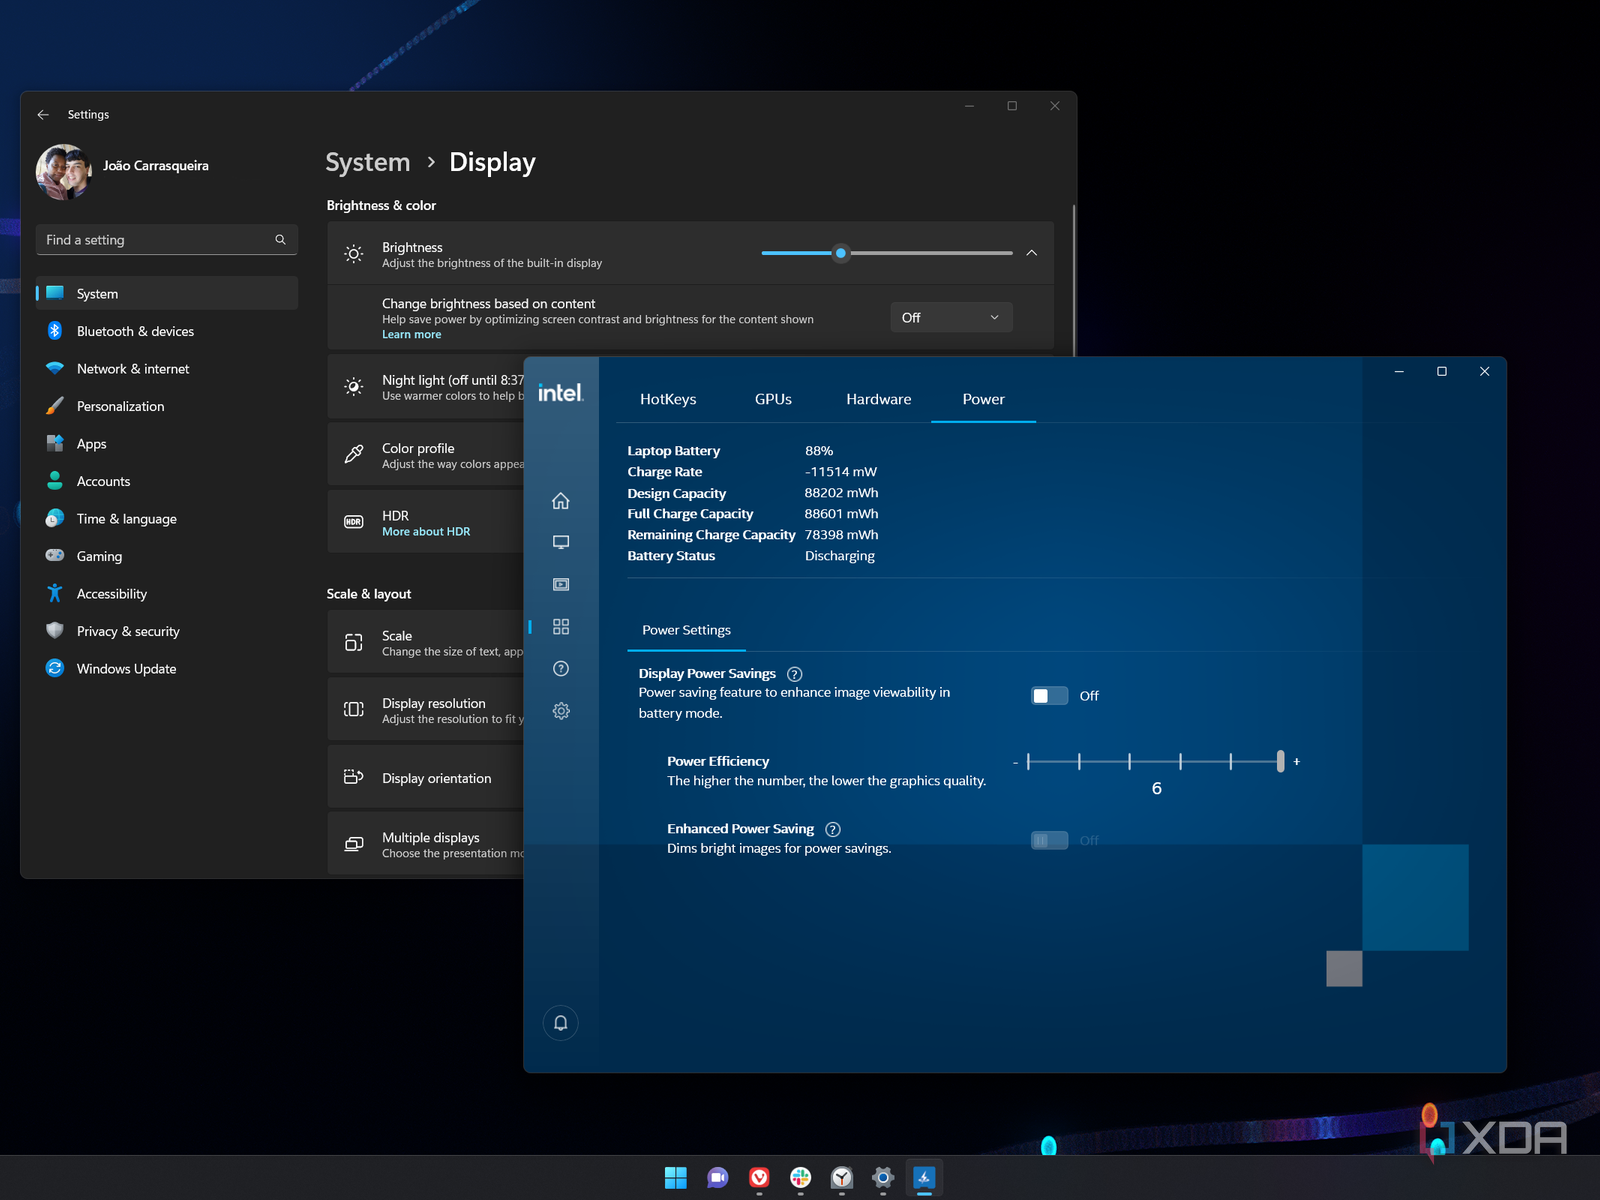Click the Power Efficiency slider handle
The width and height of the screenshot is (1600, 1200).
tap(1280, 762)
